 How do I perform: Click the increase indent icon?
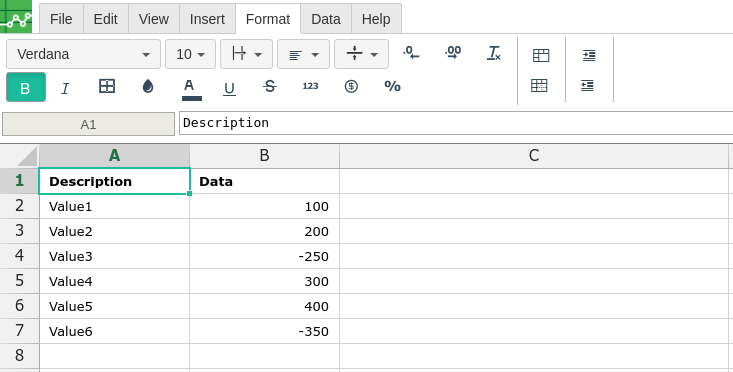tap(589, 55)
